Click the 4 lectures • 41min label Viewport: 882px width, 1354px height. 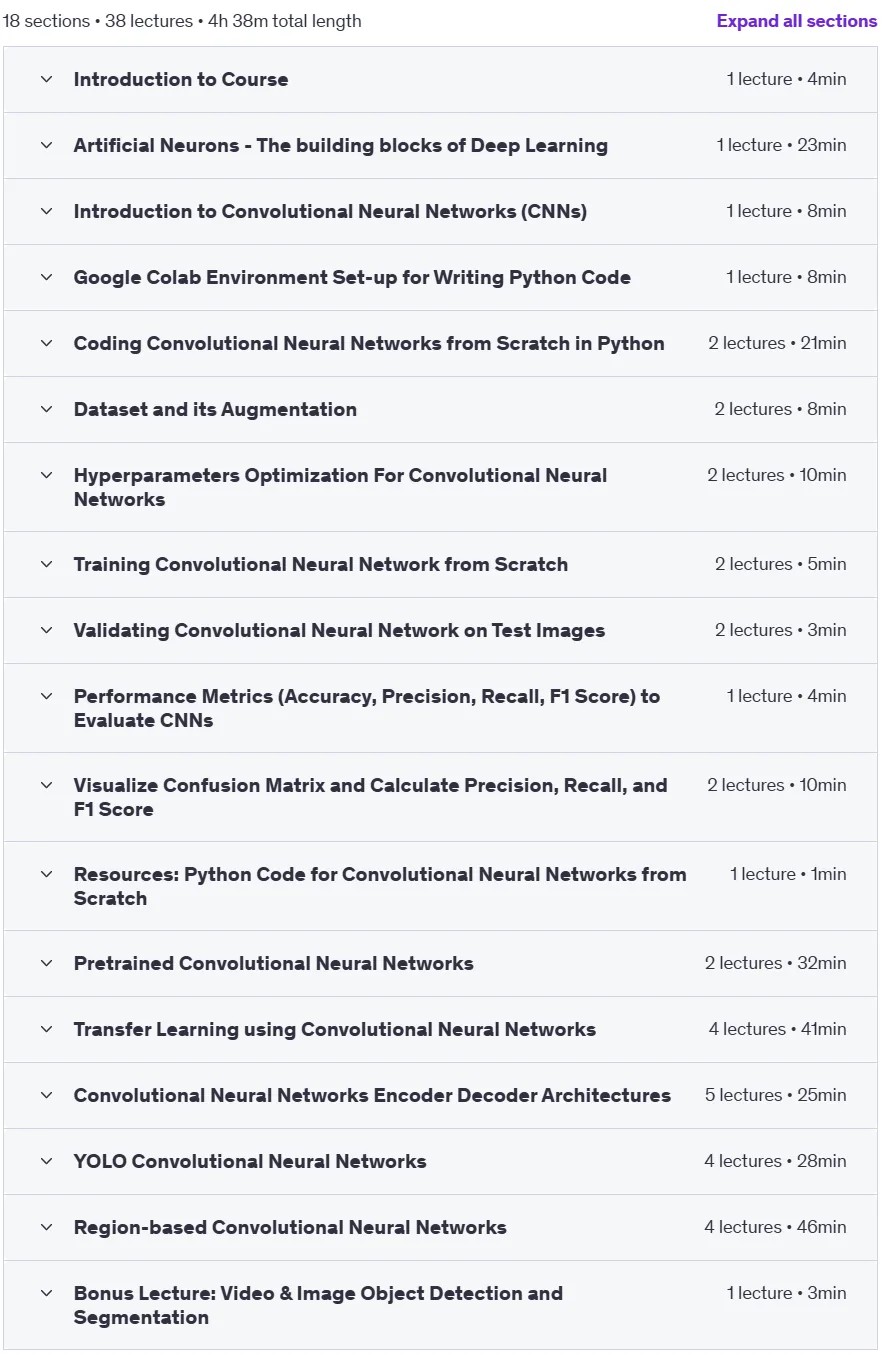coord(777,1029)
